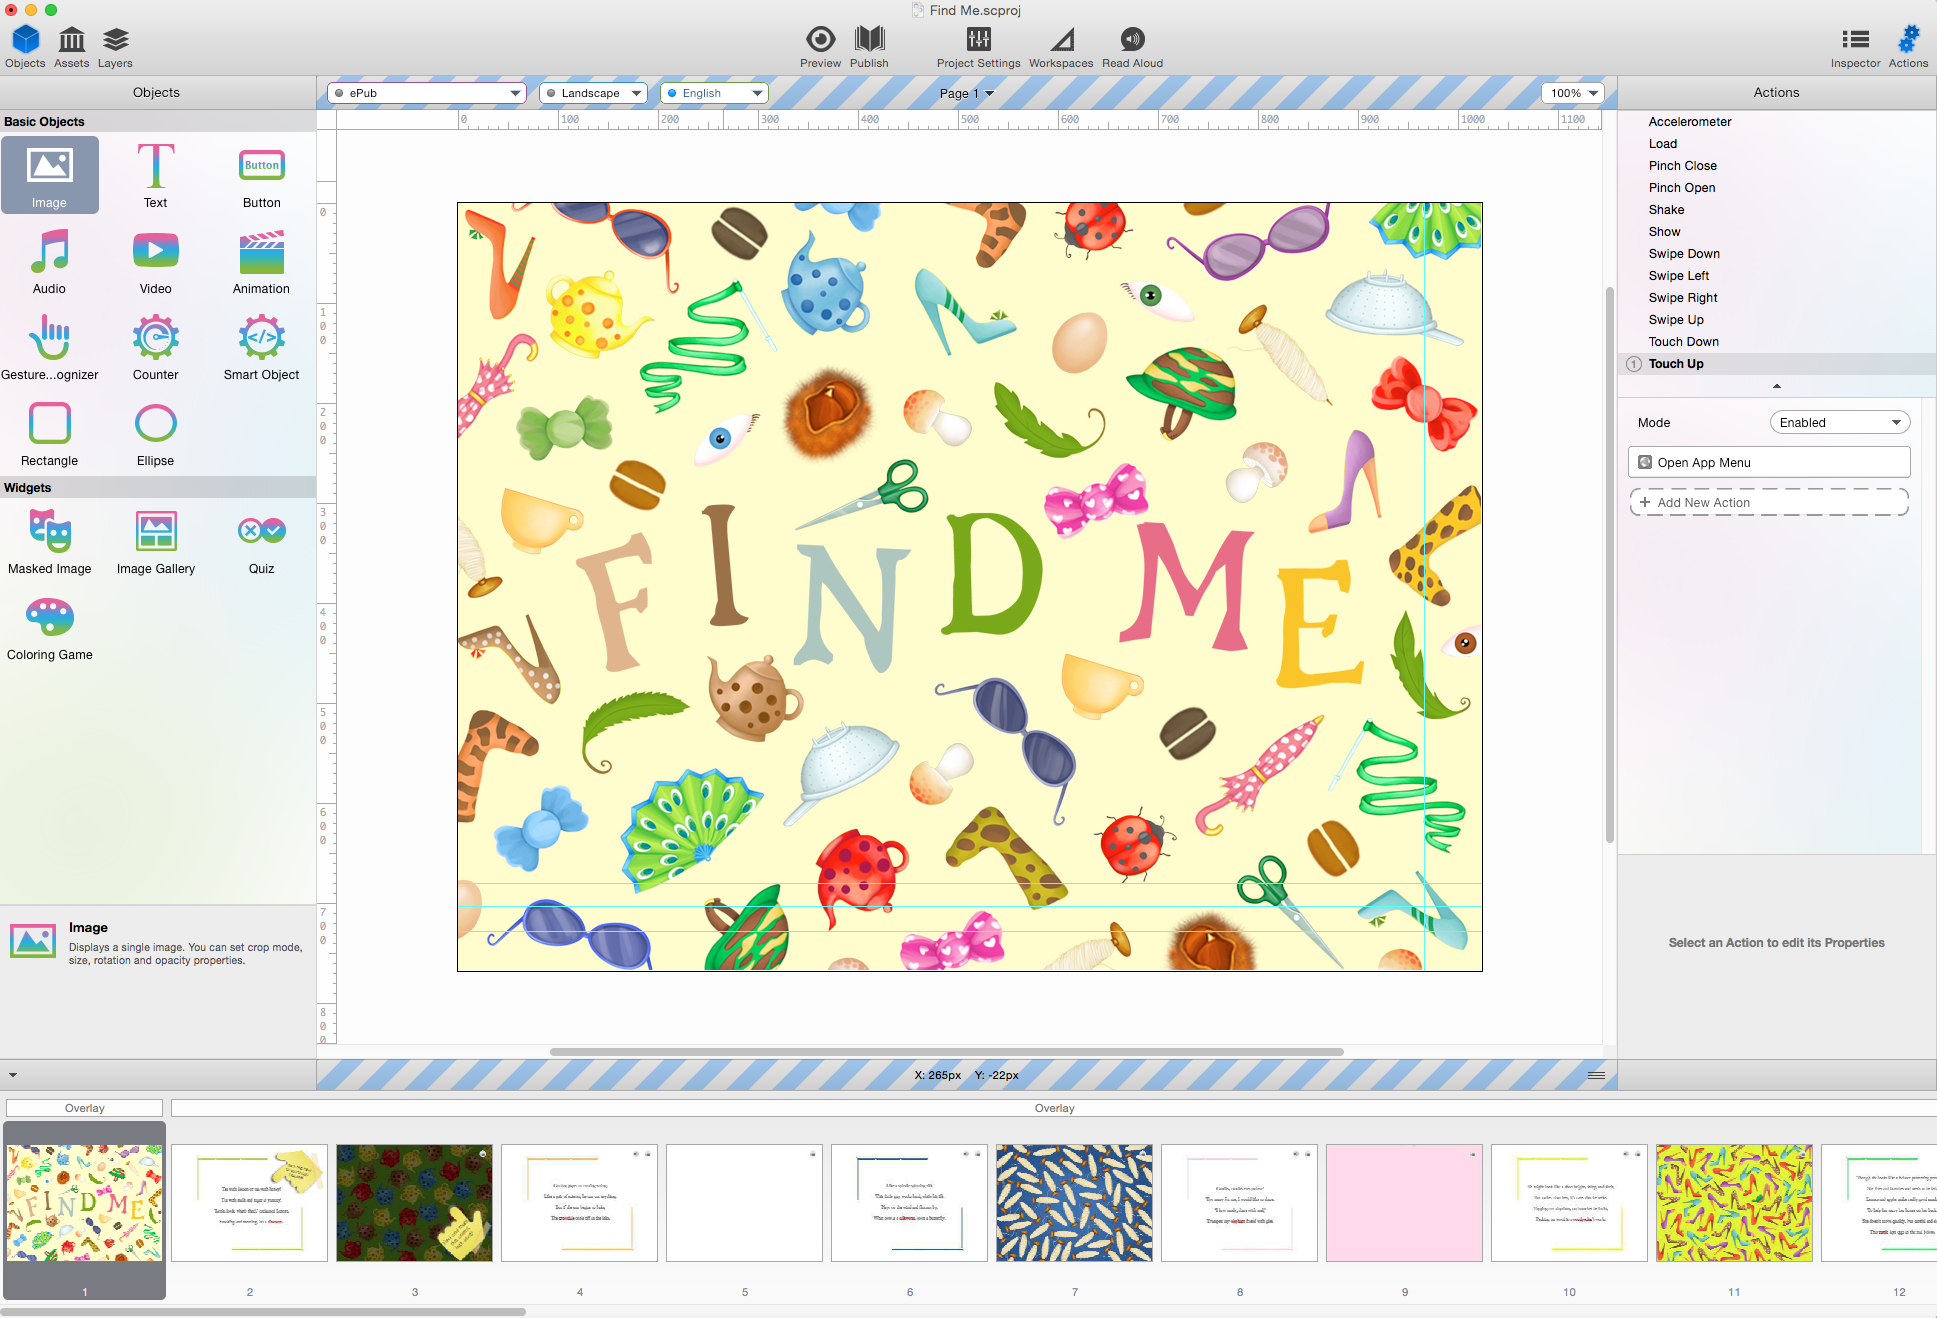This screenshot has height=1318, width=1937.
Task: Toggle the Actions panel view
Action: click(1909, 40)
